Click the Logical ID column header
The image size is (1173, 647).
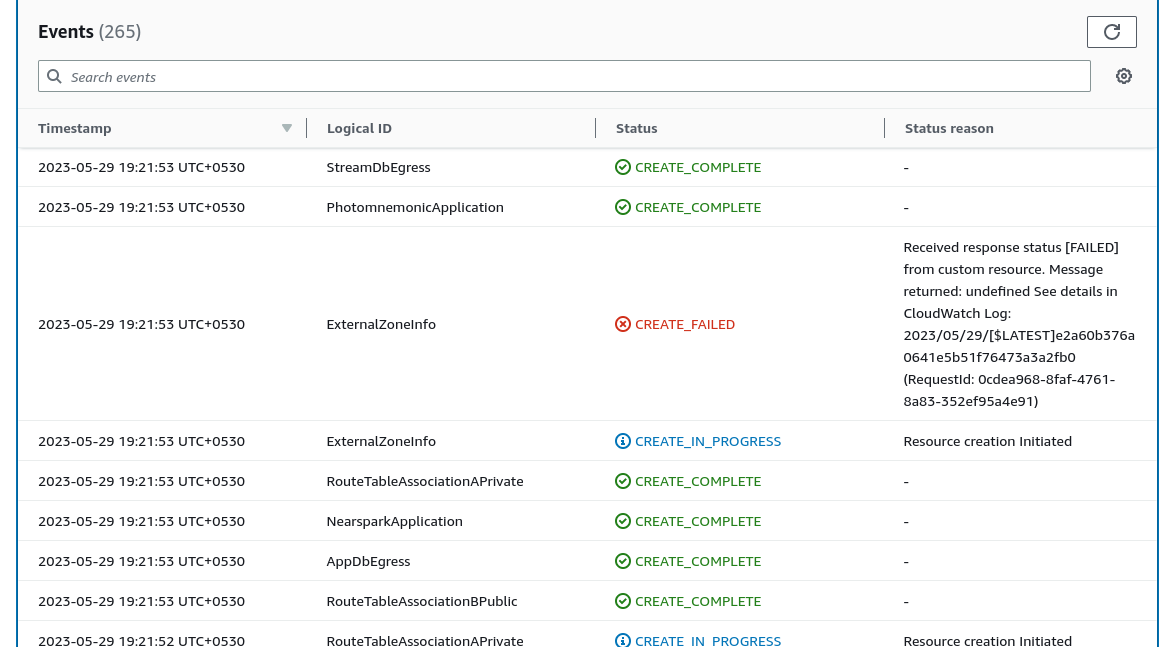tap(359, 128)
